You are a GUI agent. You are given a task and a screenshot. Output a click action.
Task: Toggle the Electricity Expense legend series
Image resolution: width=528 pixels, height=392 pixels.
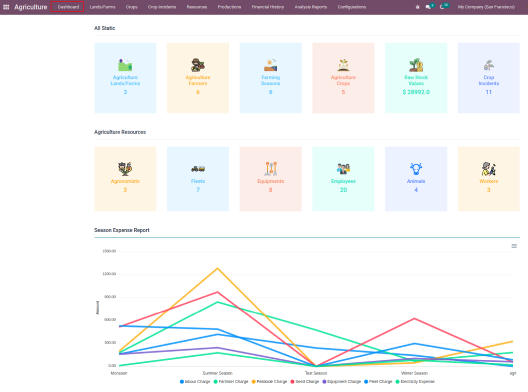(x=415, y=382)
